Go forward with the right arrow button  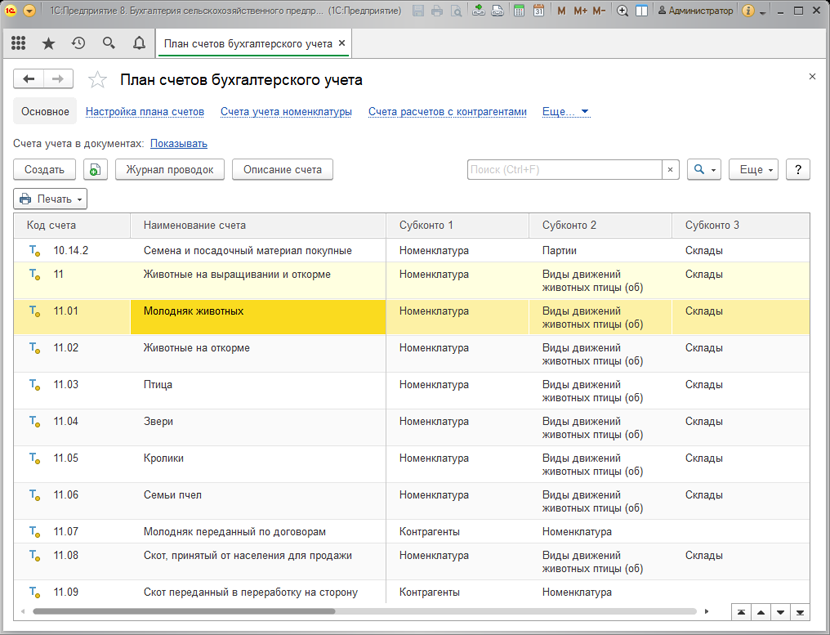58,79
